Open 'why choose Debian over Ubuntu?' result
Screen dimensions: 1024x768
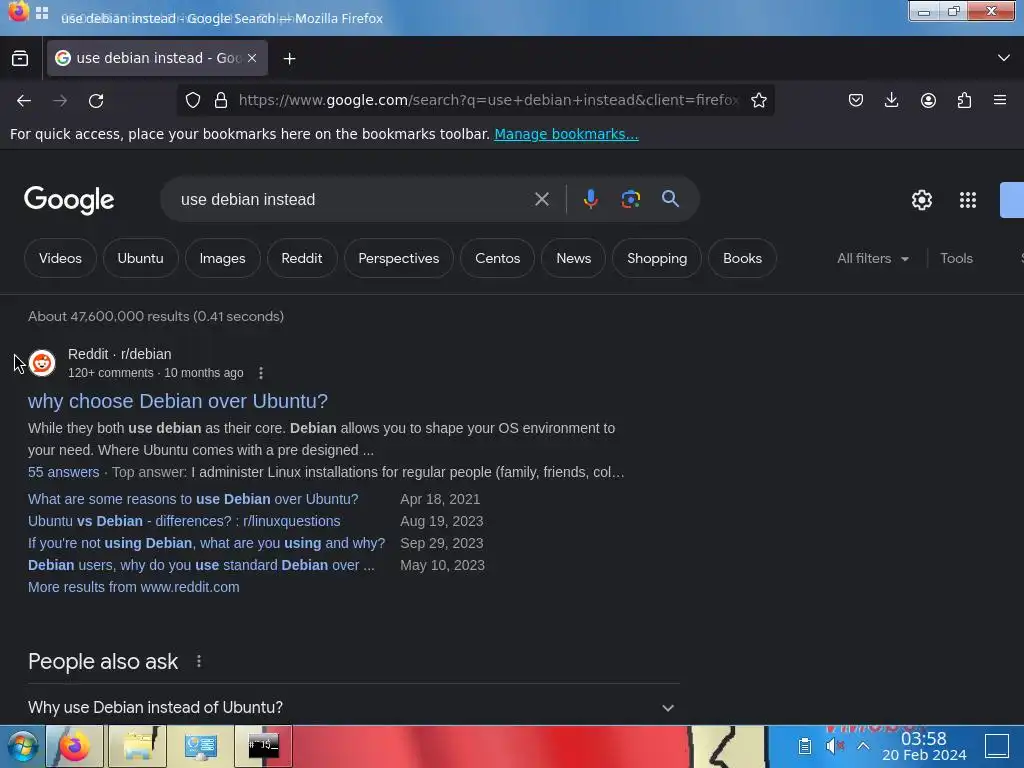tap(178, 401)
